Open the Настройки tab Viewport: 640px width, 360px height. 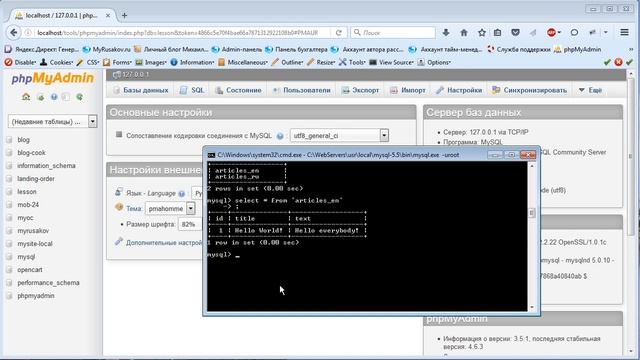tap(459, 90)
